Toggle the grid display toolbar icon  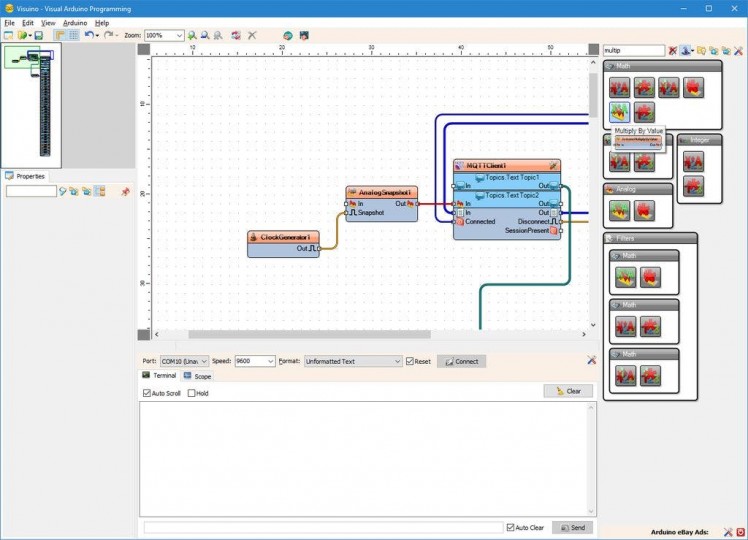tap(73, 35)
